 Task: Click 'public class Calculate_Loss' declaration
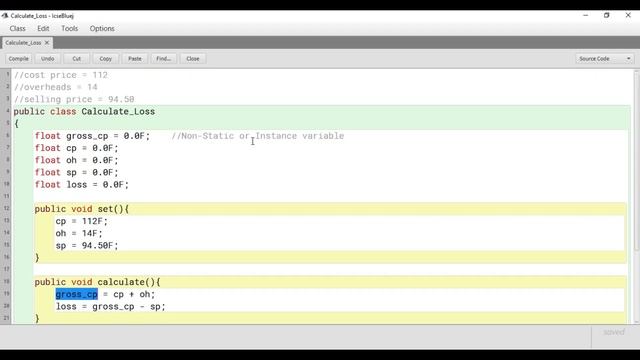(84, 111)
